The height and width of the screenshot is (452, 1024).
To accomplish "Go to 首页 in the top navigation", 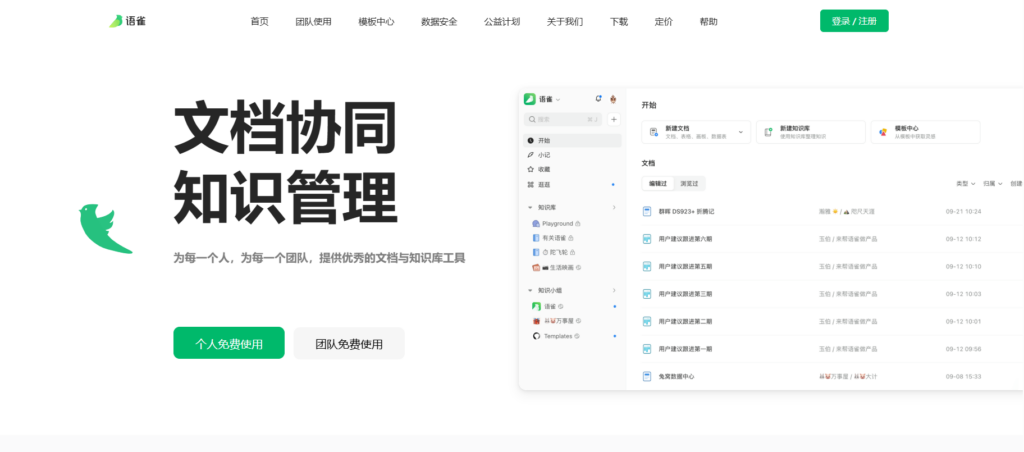I will point(259,22).
